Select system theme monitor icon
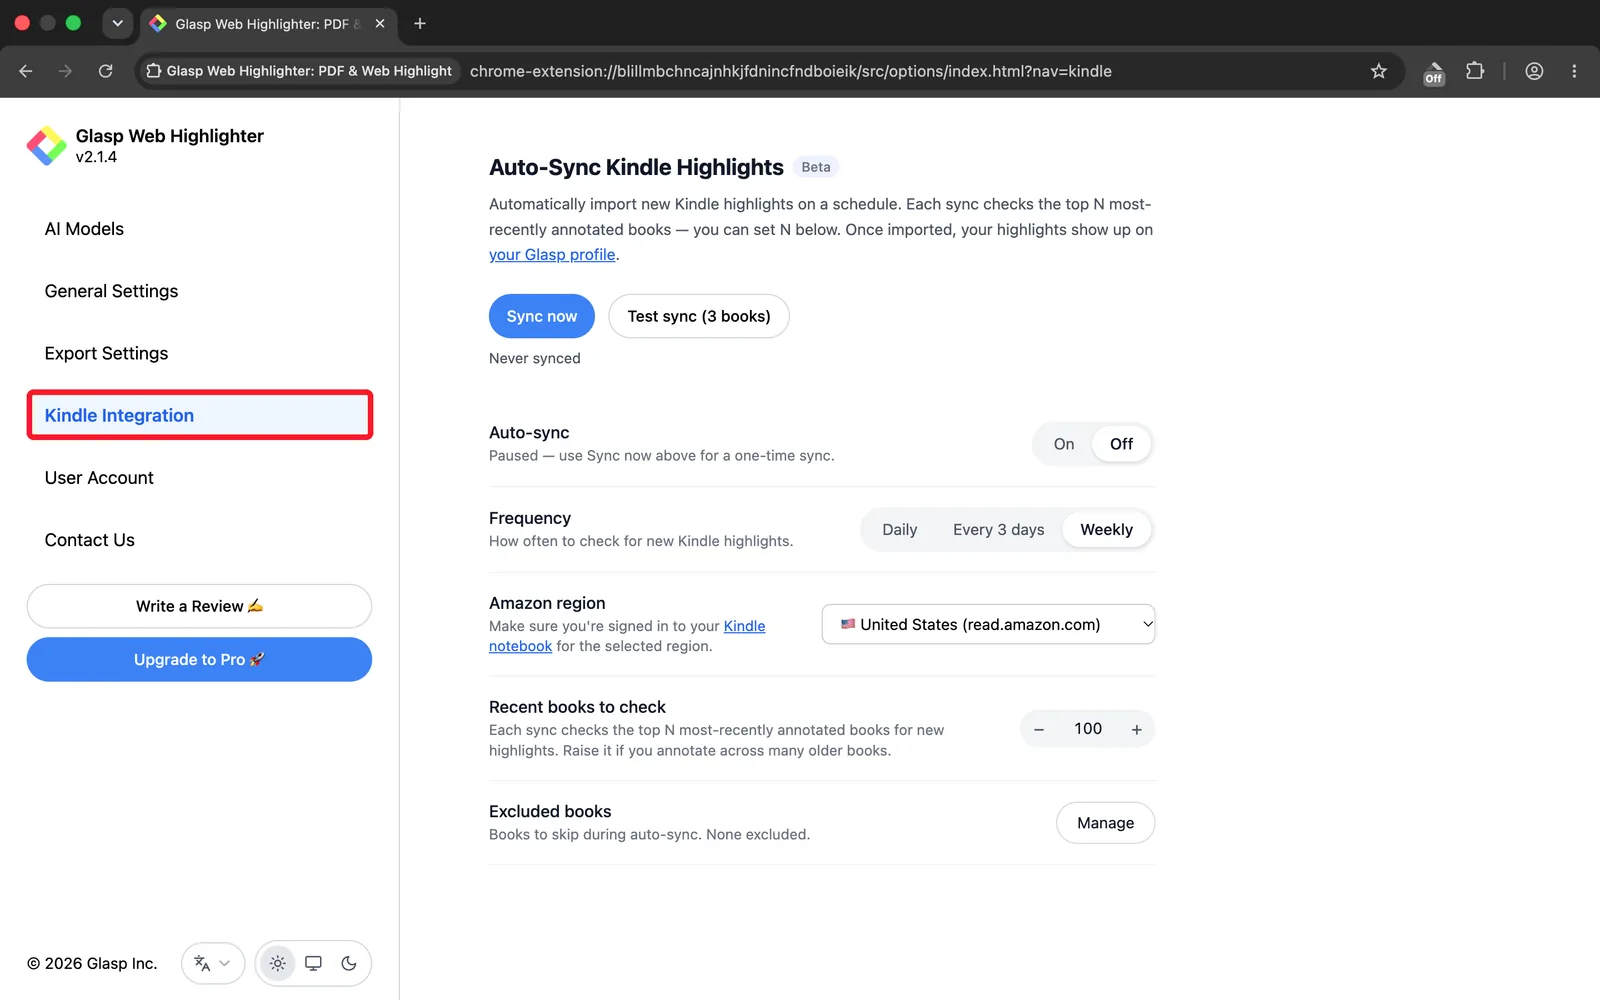This screenshot has height=1000, width=1600. (x=313, y=964)
